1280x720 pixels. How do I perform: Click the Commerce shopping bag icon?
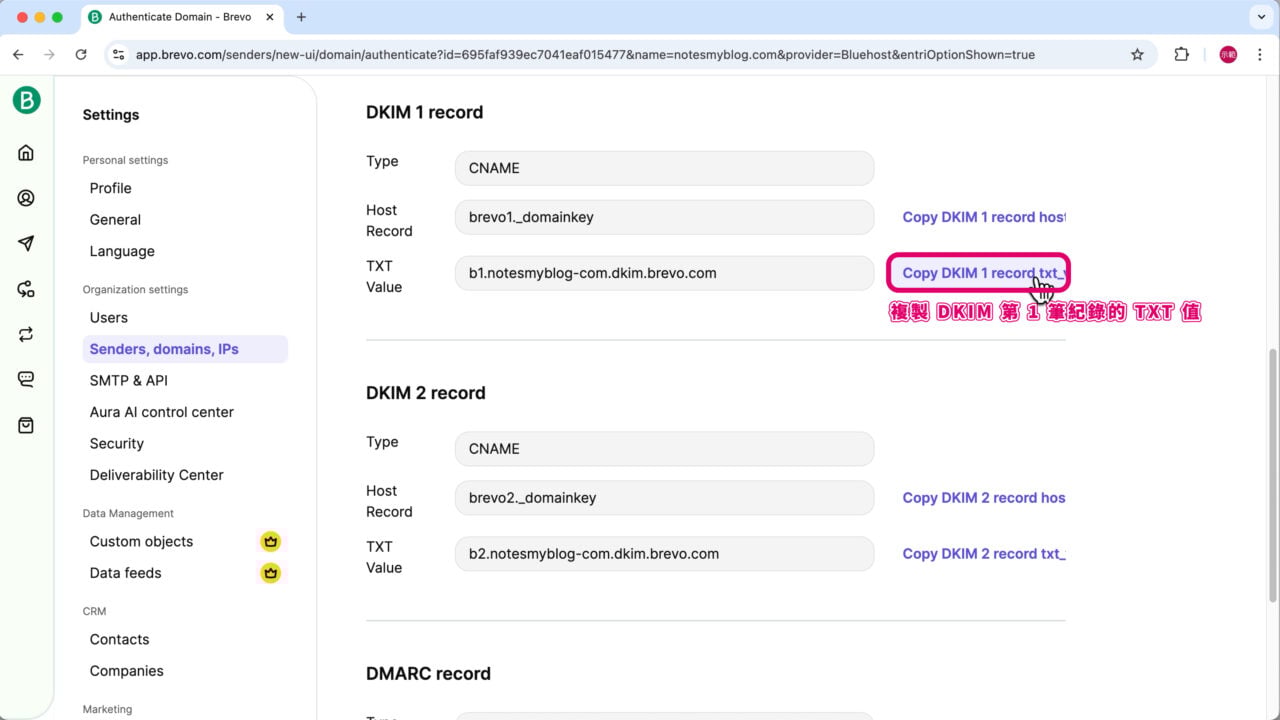(x=26, y=424)
